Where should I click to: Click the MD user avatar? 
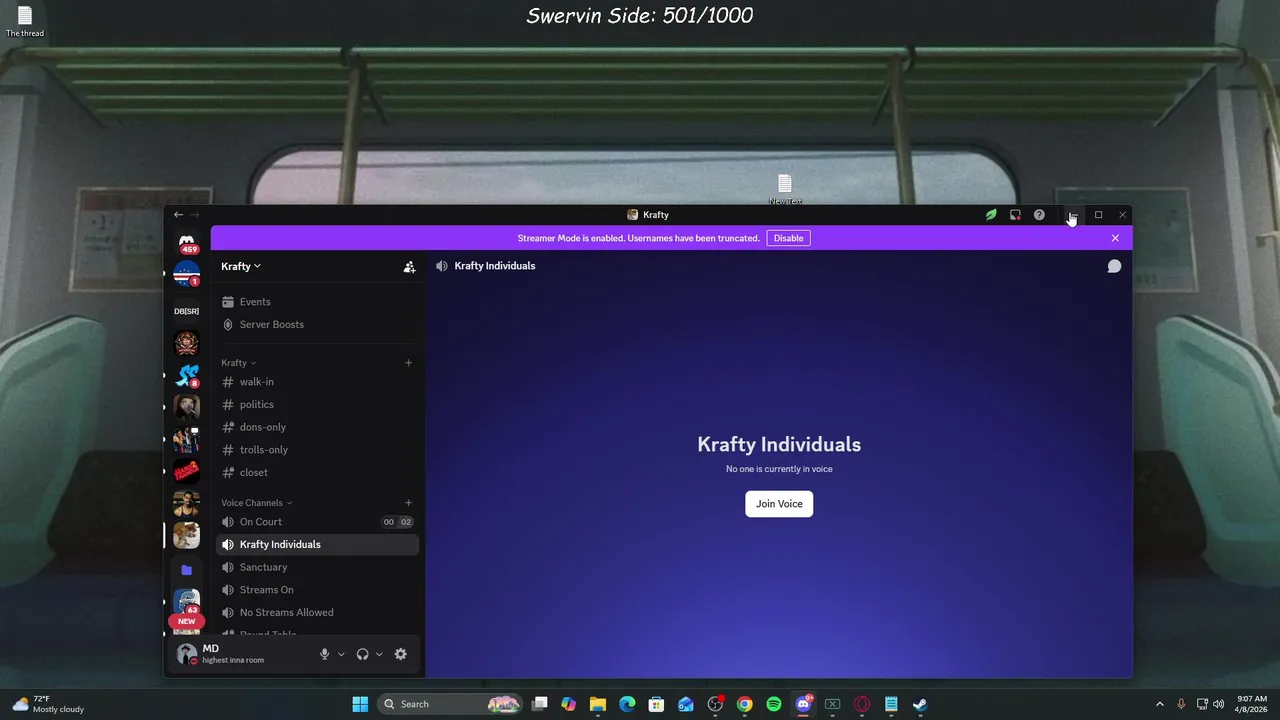coord(187,654)
